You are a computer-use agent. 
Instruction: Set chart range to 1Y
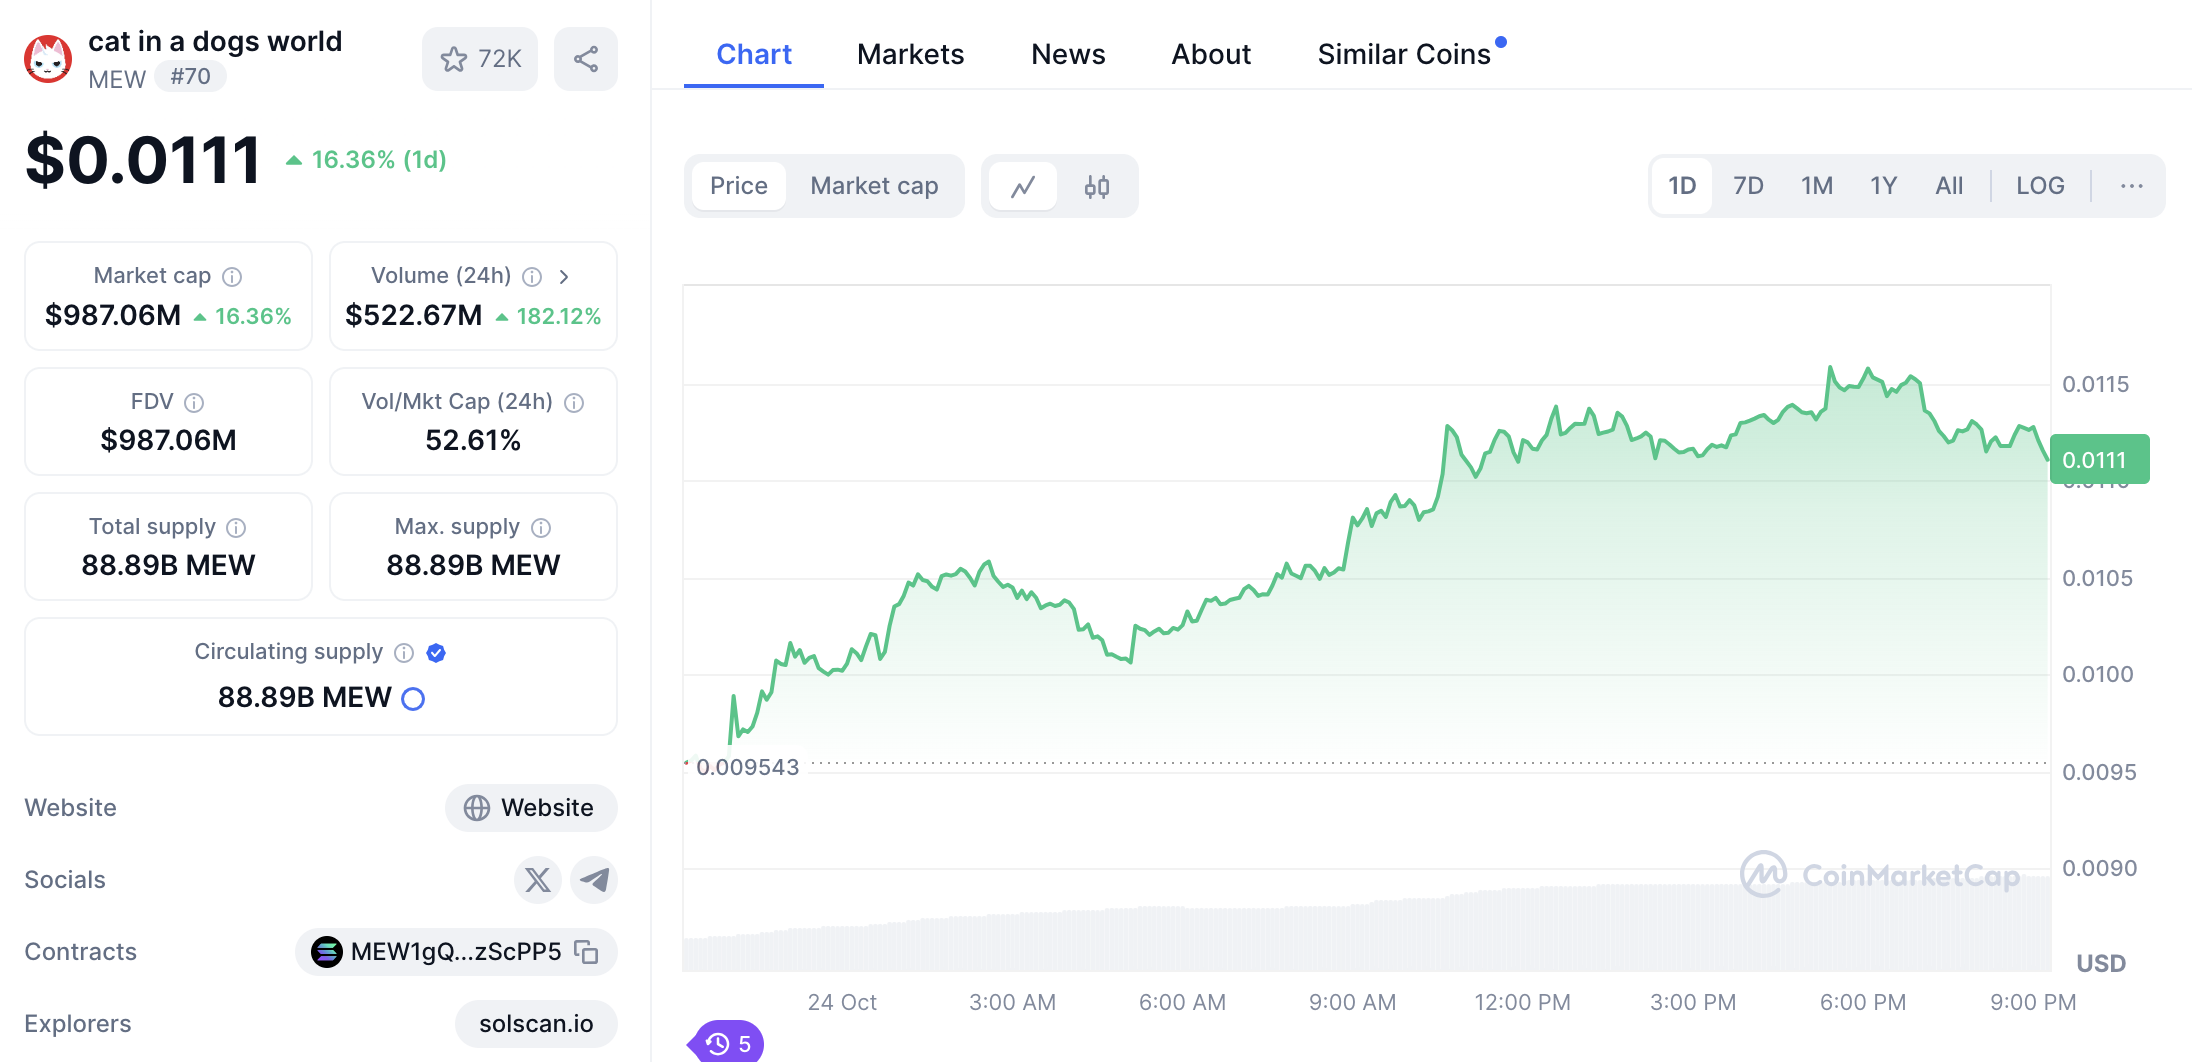(x=1884, y=186)
